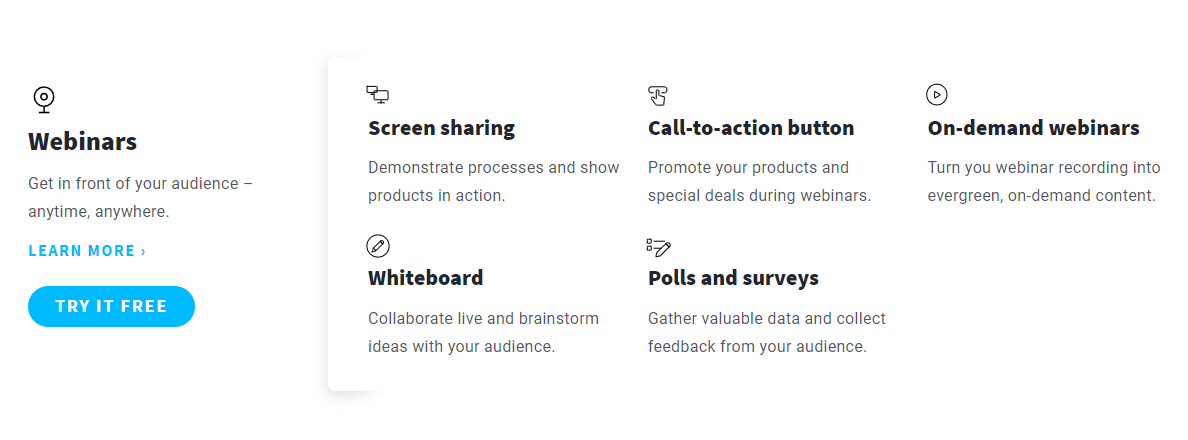Click the arrow chevron after LEARN MORE
1188x440 pixels.
[x=143, y=251]
